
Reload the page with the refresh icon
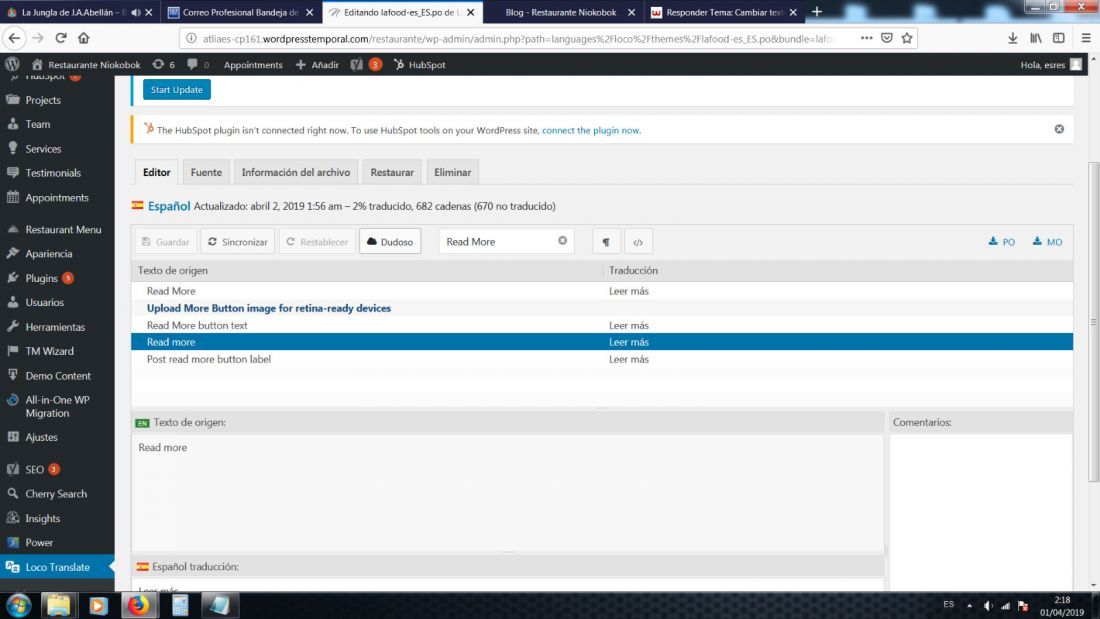[x=61, y=38]
